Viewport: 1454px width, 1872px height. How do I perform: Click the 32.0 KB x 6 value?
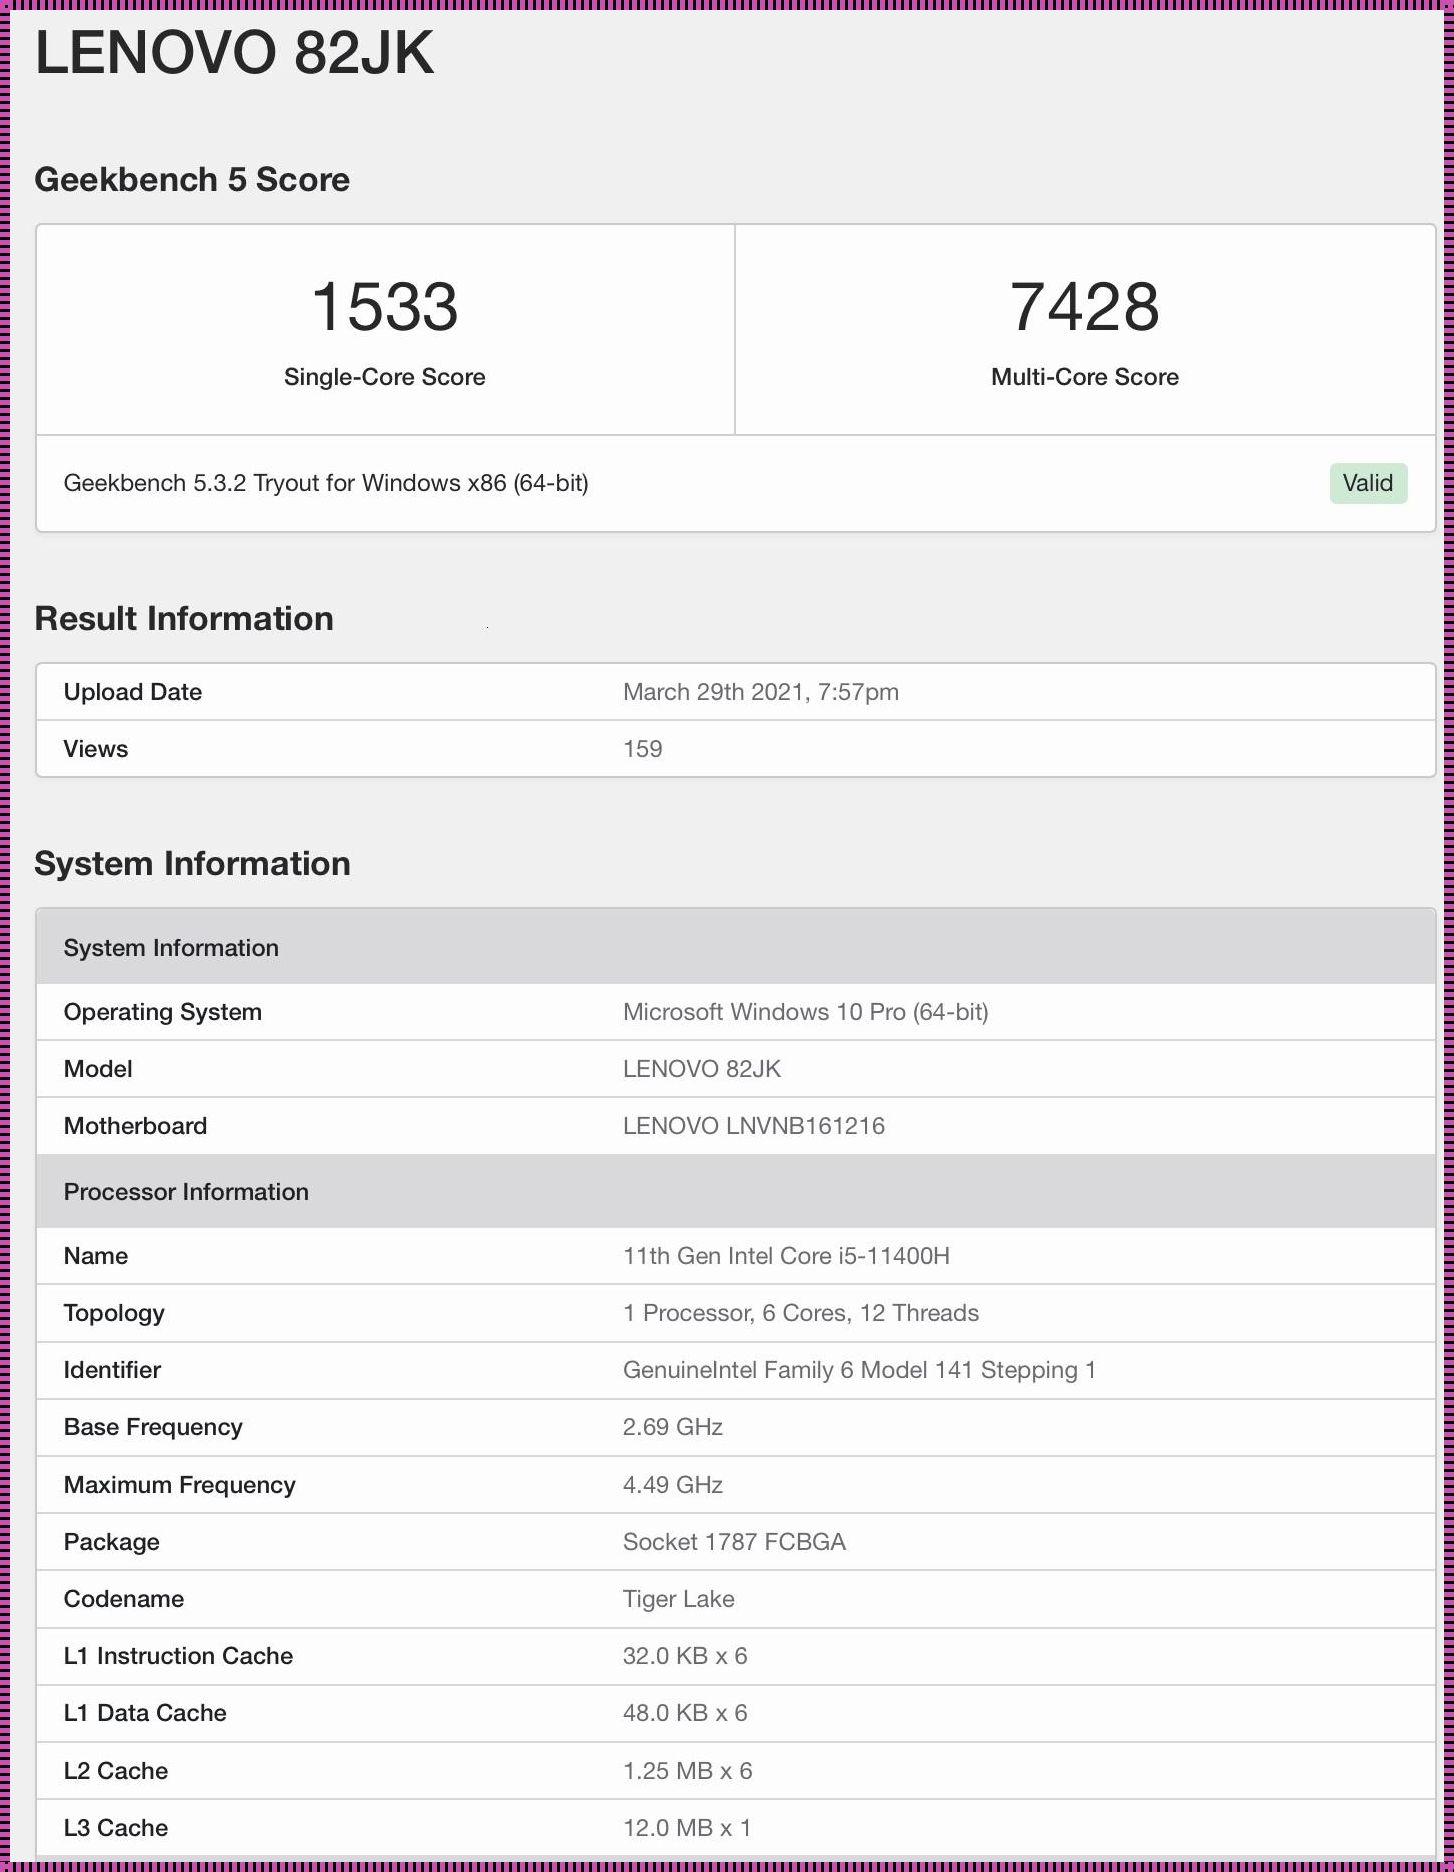(x=685, y=1656)
